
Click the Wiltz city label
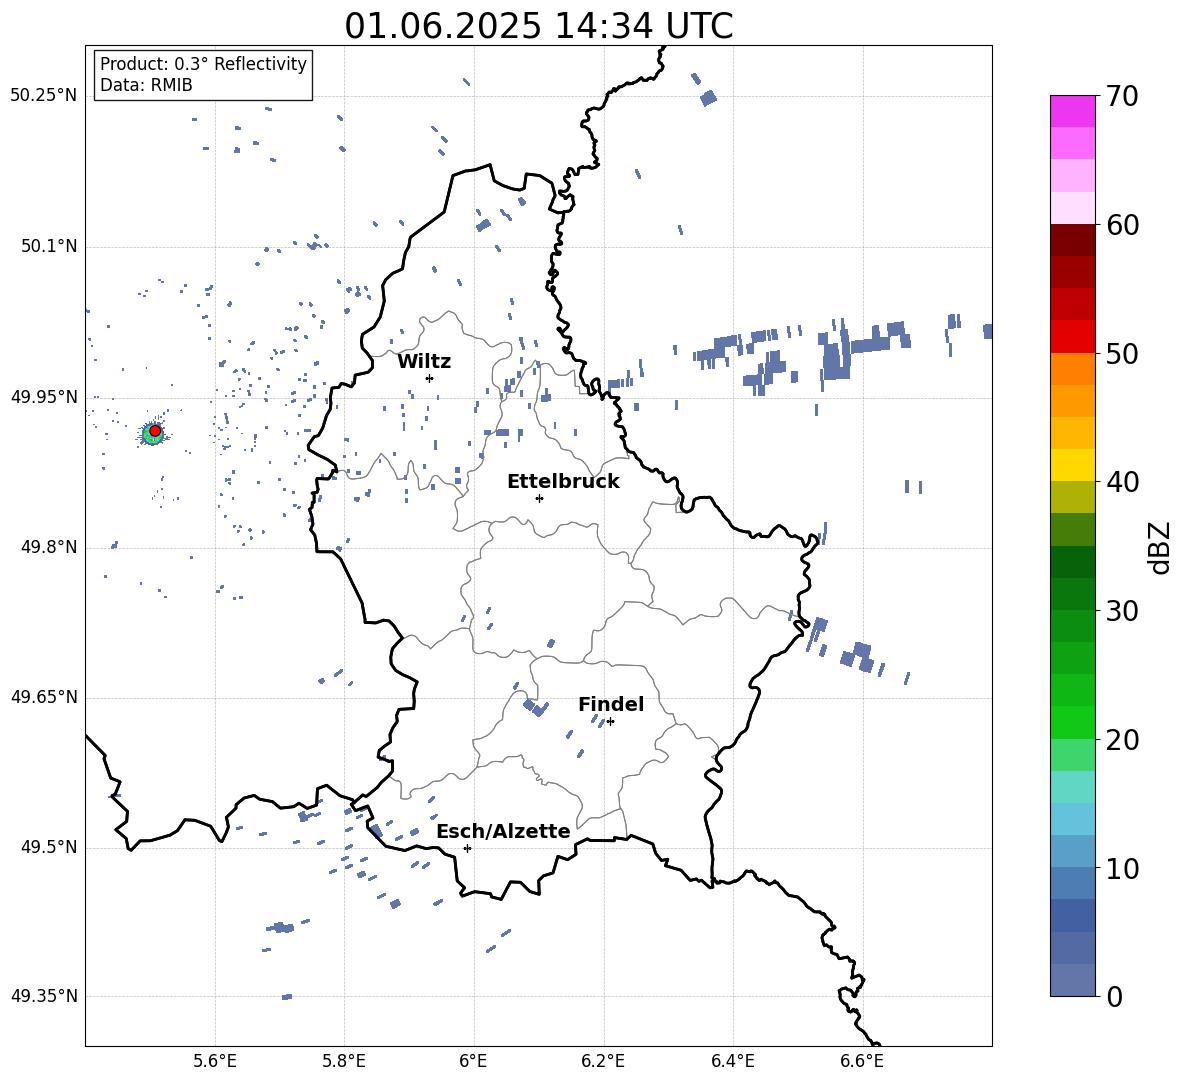(x=424, y=362)
